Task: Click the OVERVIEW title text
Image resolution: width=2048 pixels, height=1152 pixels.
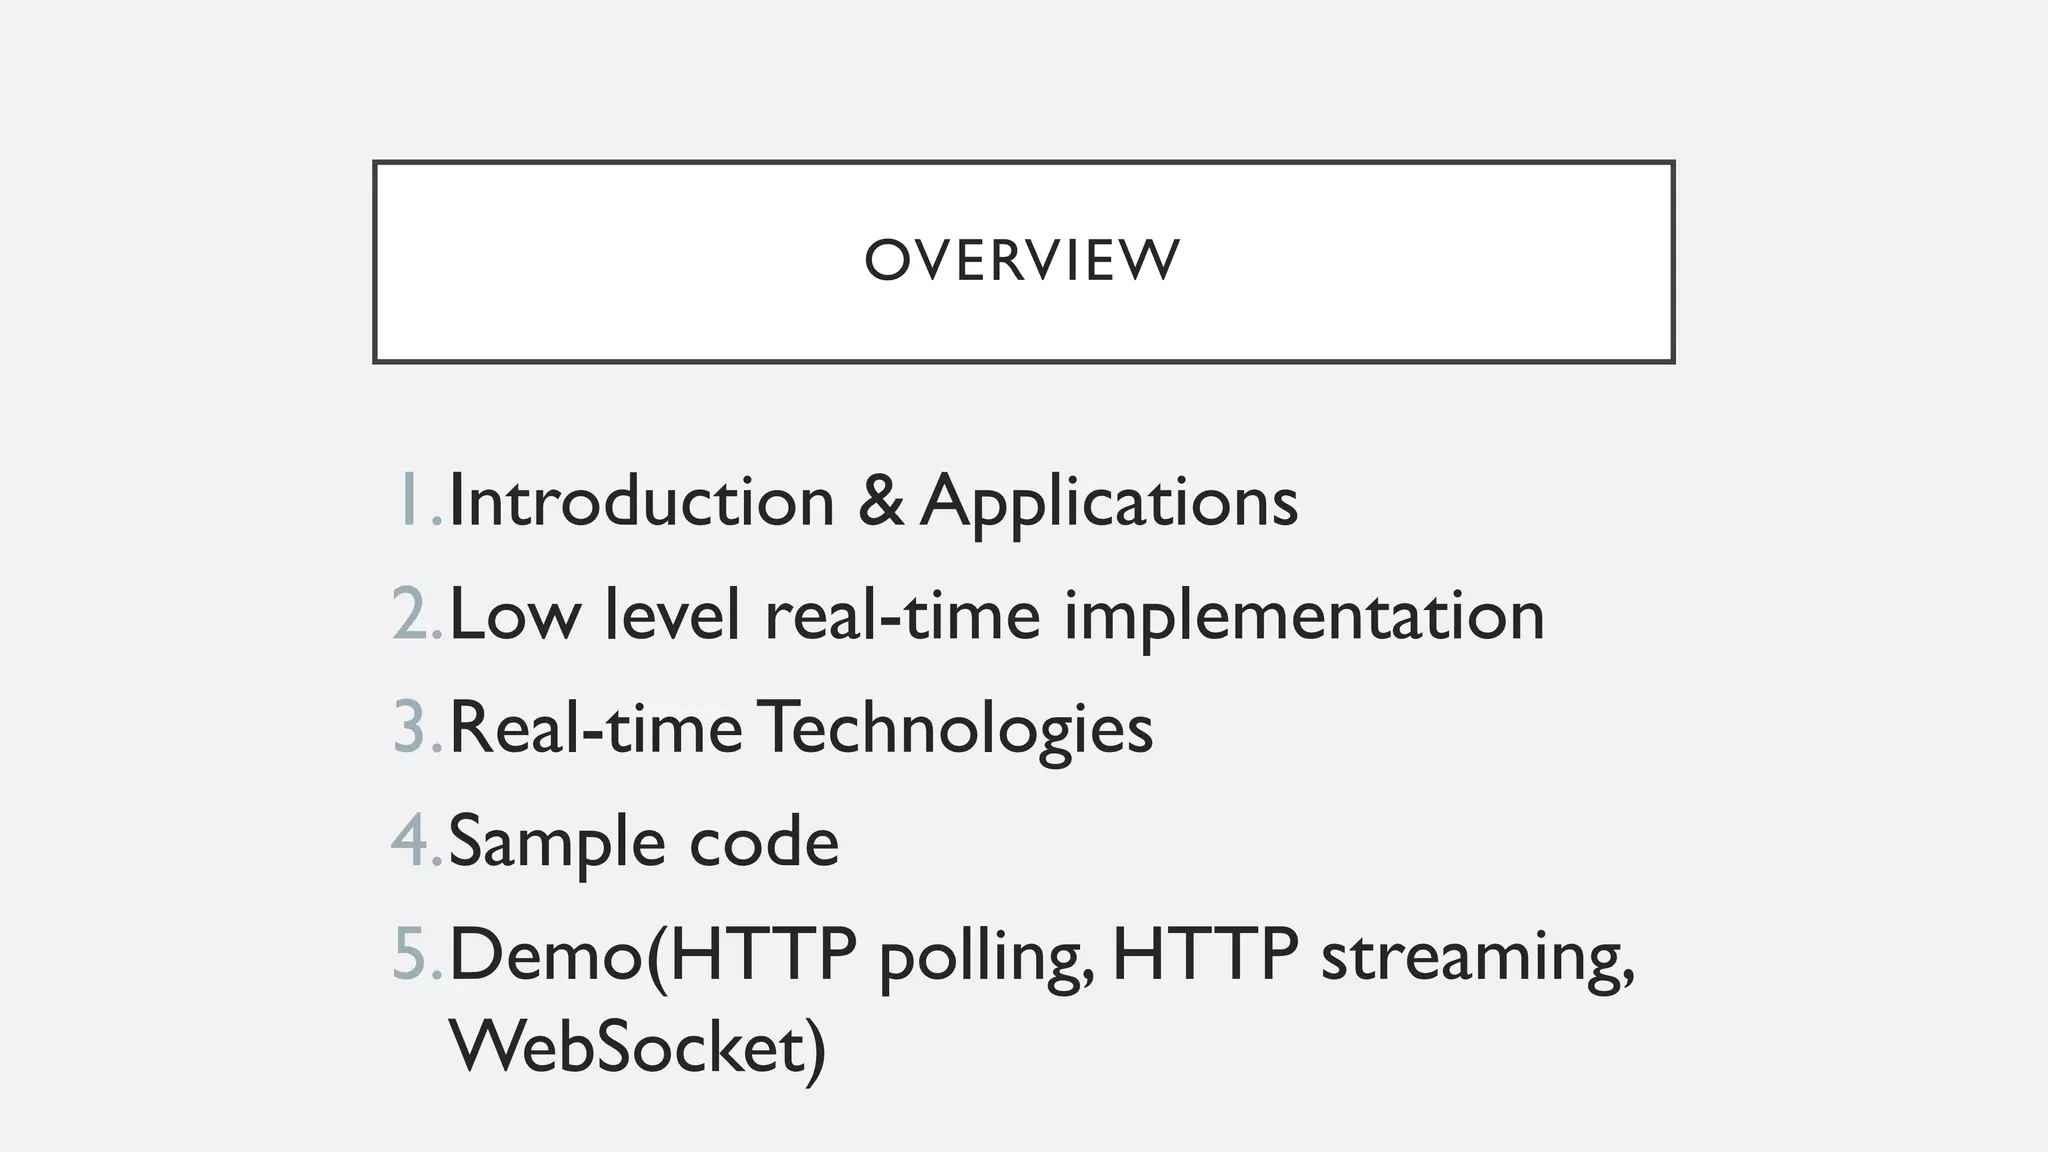Action: coord(1022,261)
